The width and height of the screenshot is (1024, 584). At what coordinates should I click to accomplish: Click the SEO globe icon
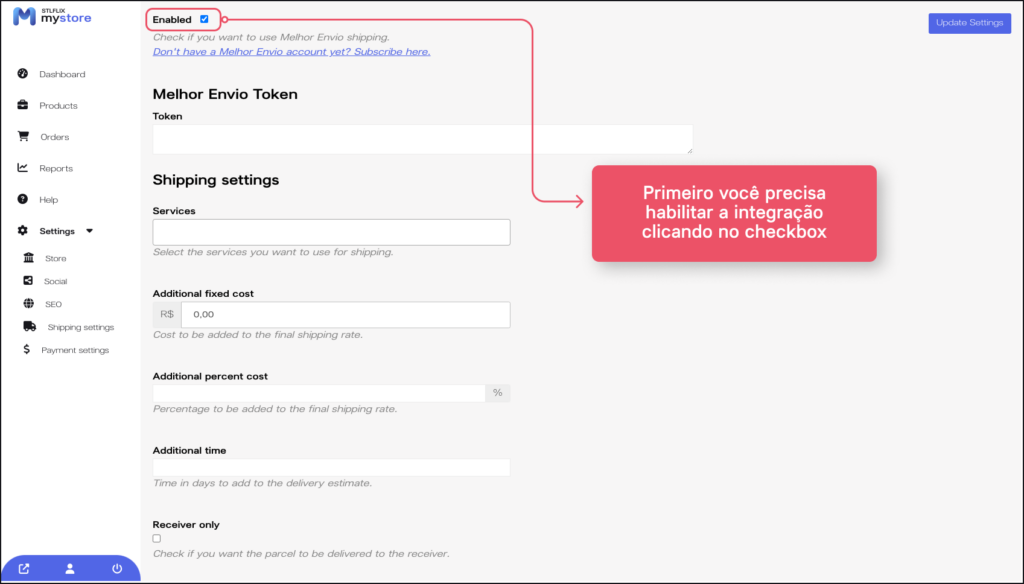click(28, 304)
